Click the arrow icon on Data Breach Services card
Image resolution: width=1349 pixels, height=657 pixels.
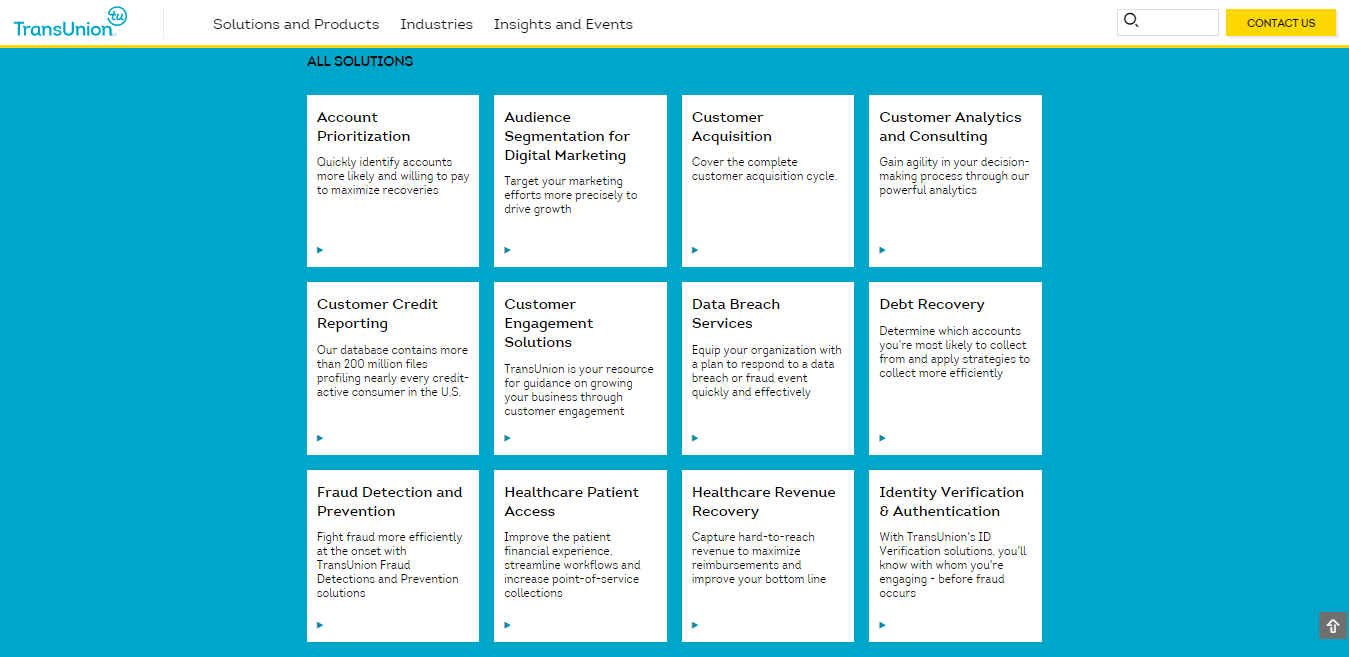(695, 438)
